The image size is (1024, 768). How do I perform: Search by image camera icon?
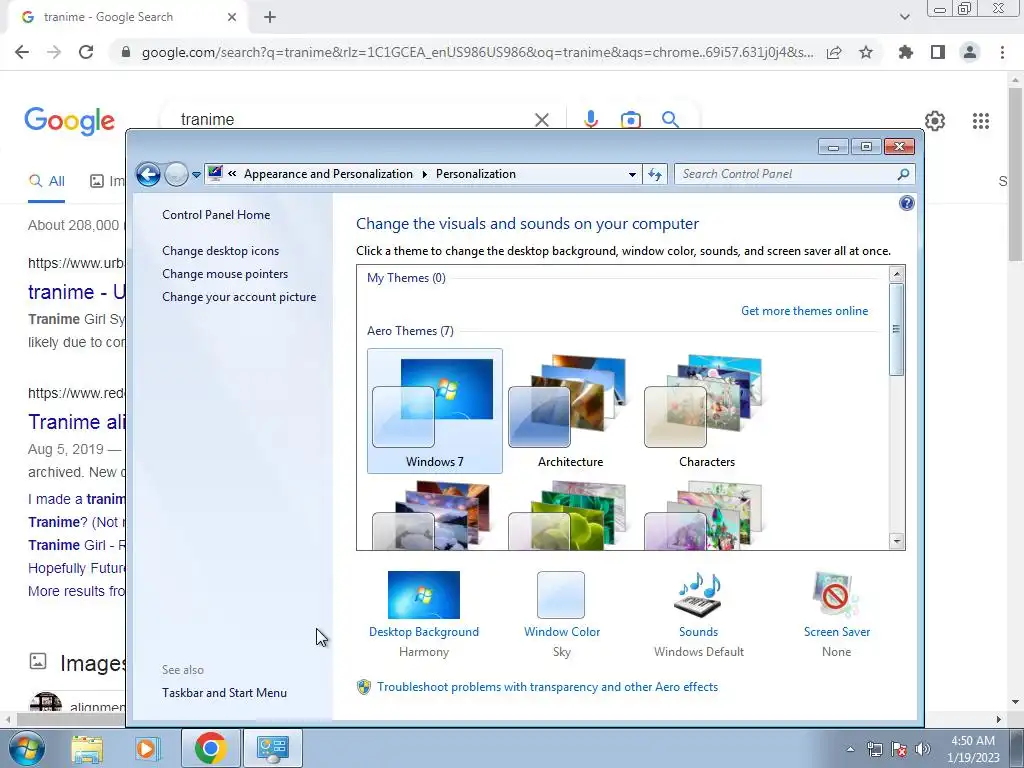pyautogui.click(x=630, y=120)
